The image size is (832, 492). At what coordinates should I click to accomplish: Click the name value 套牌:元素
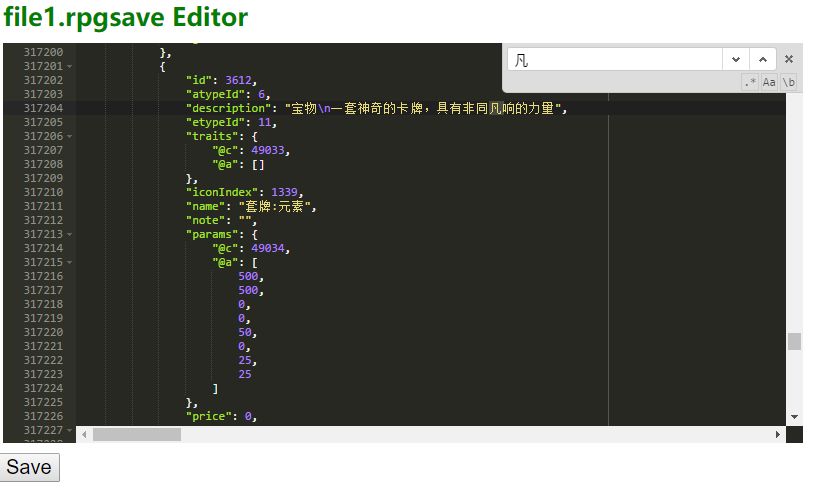click(x=274, y=206)
